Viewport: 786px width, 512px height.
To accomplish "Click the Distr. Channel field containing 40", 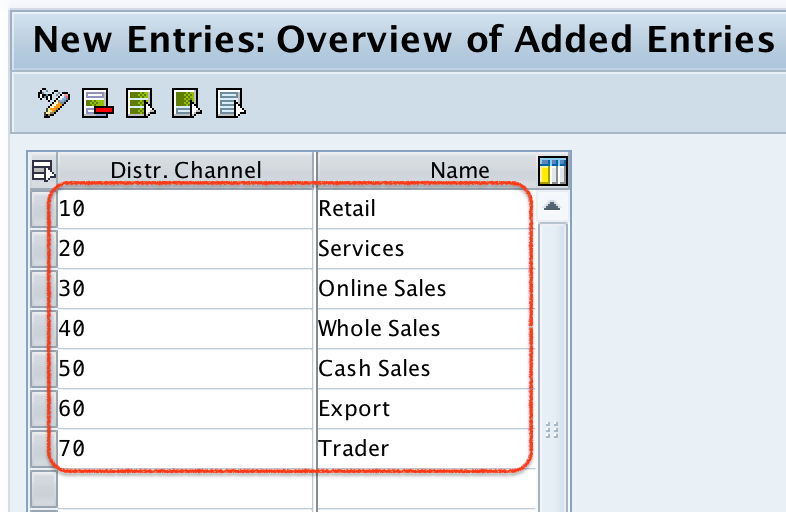I will [185, 329].
